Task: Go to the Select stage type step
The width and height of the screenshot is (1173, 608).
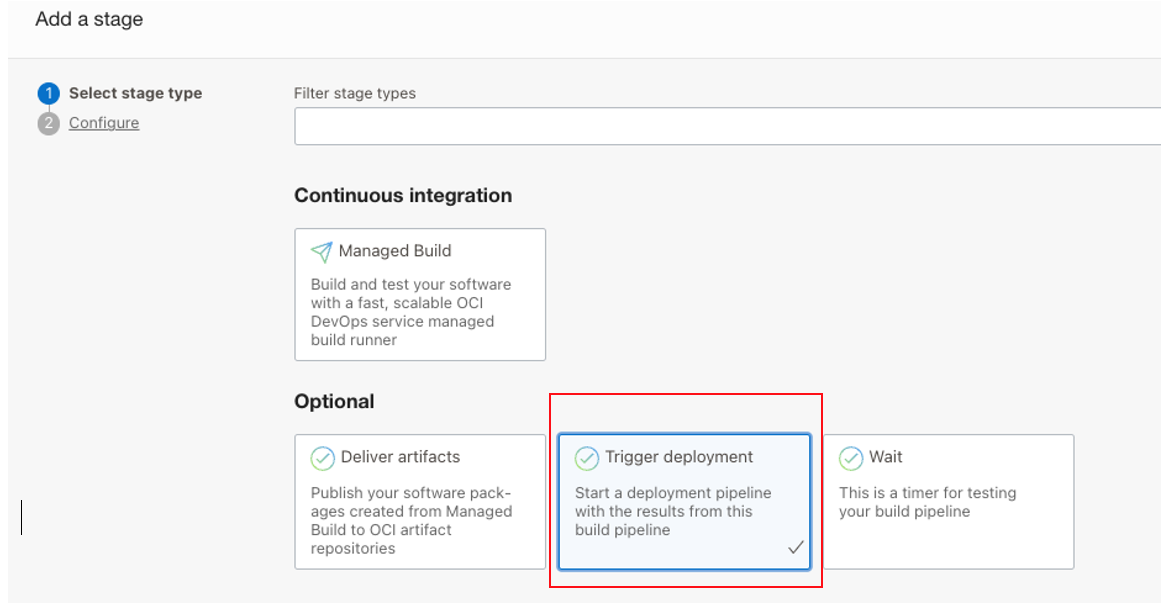Action: click(x=135, y=93)
